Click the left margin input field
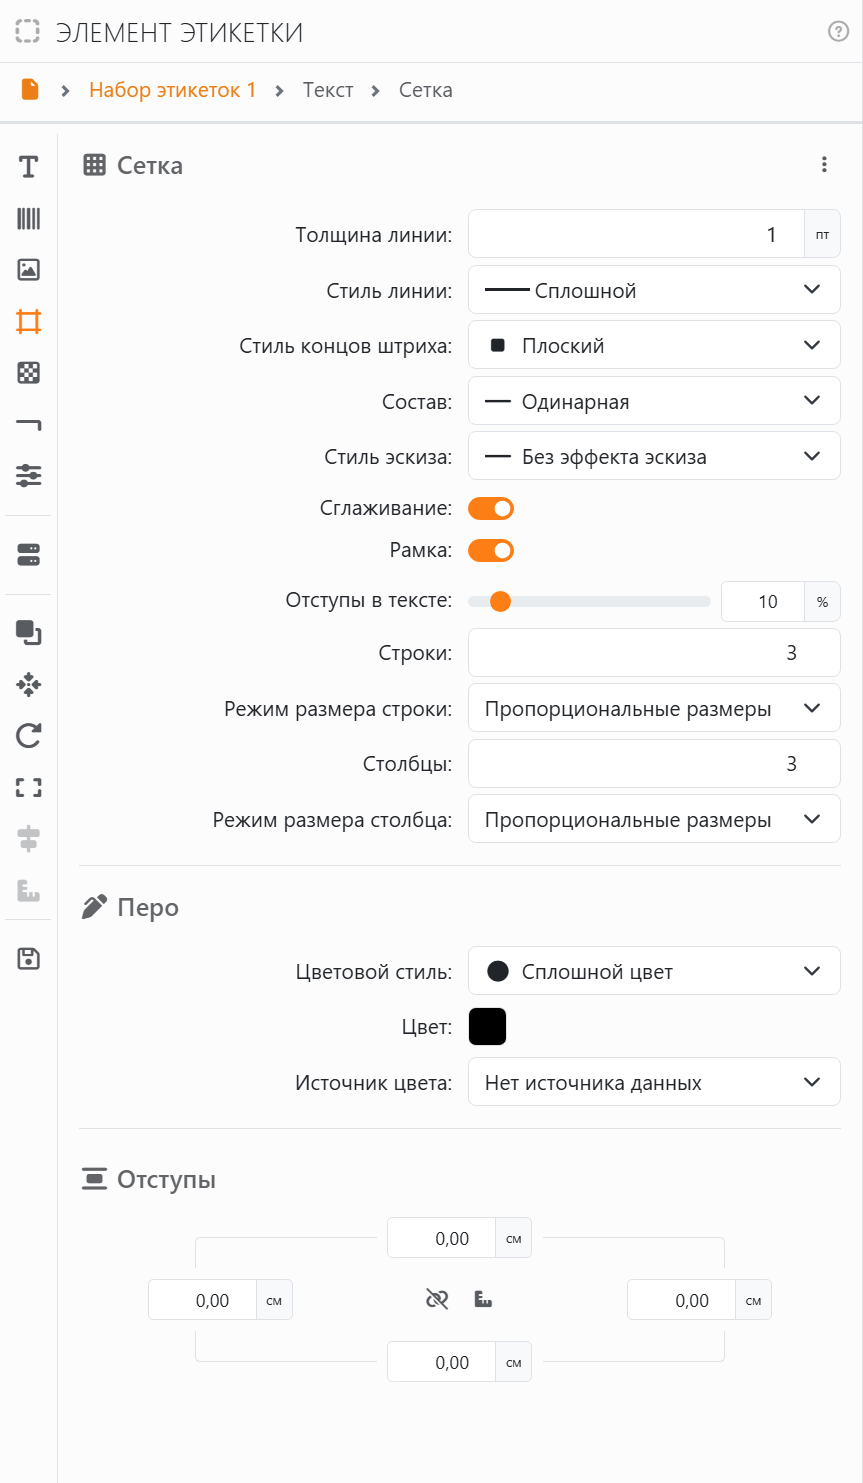 click(x=202, y=1300)
